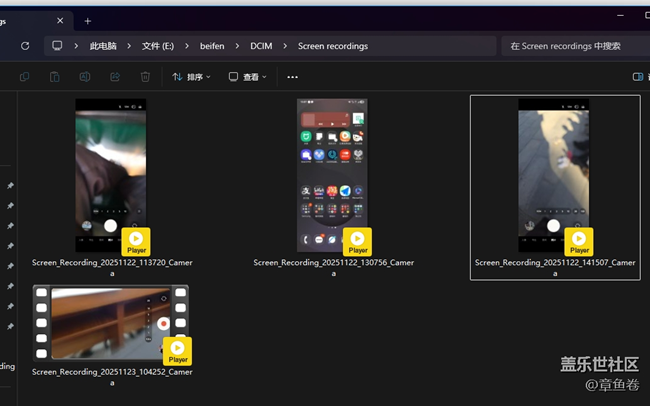This screenshot has height=406, width=650.
Task: Open the 排序 sort dropdown
Action: point(190,77)
